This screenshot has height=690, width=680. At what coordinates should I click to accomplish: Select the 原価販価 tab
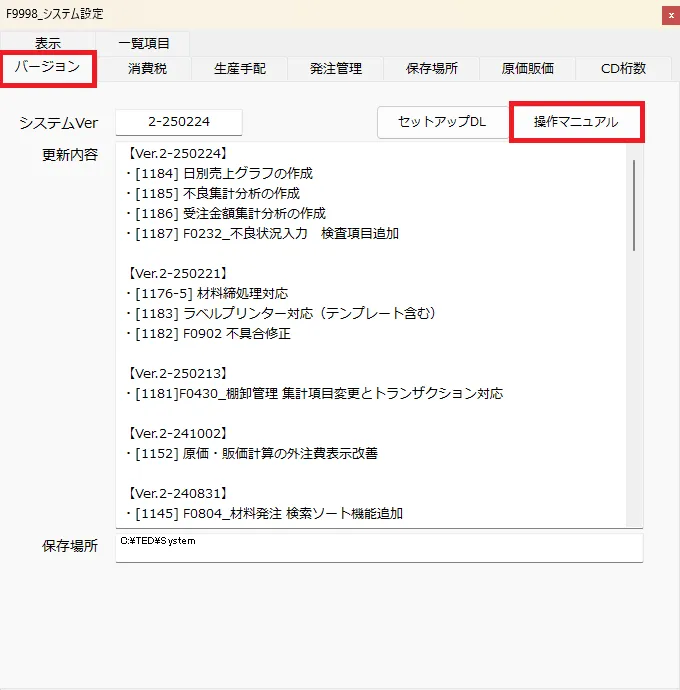(527, 69)
